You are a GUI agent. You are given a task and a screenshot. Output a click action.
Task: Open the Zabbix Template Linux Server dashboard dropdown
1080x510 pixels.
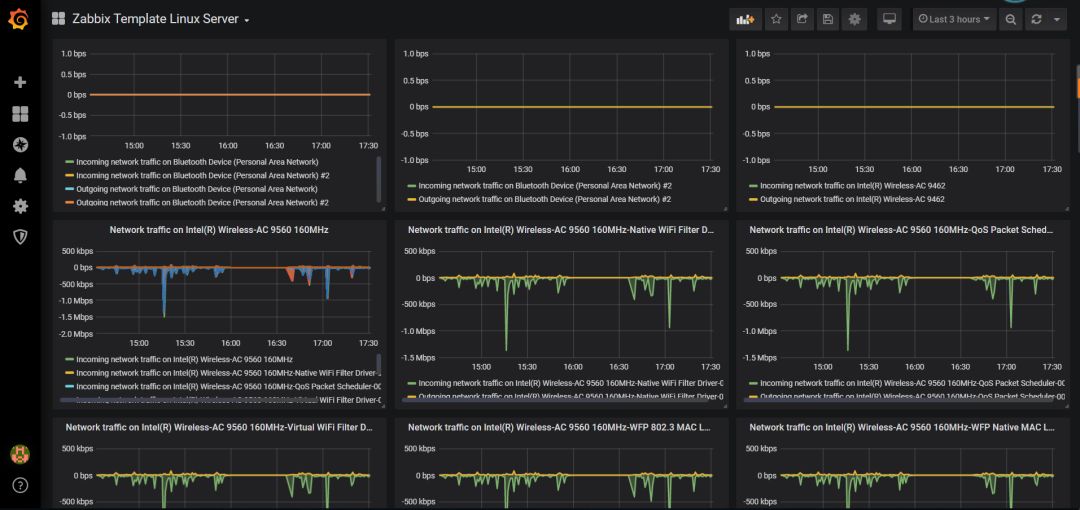pyautogui.click(x=160, y=19)
